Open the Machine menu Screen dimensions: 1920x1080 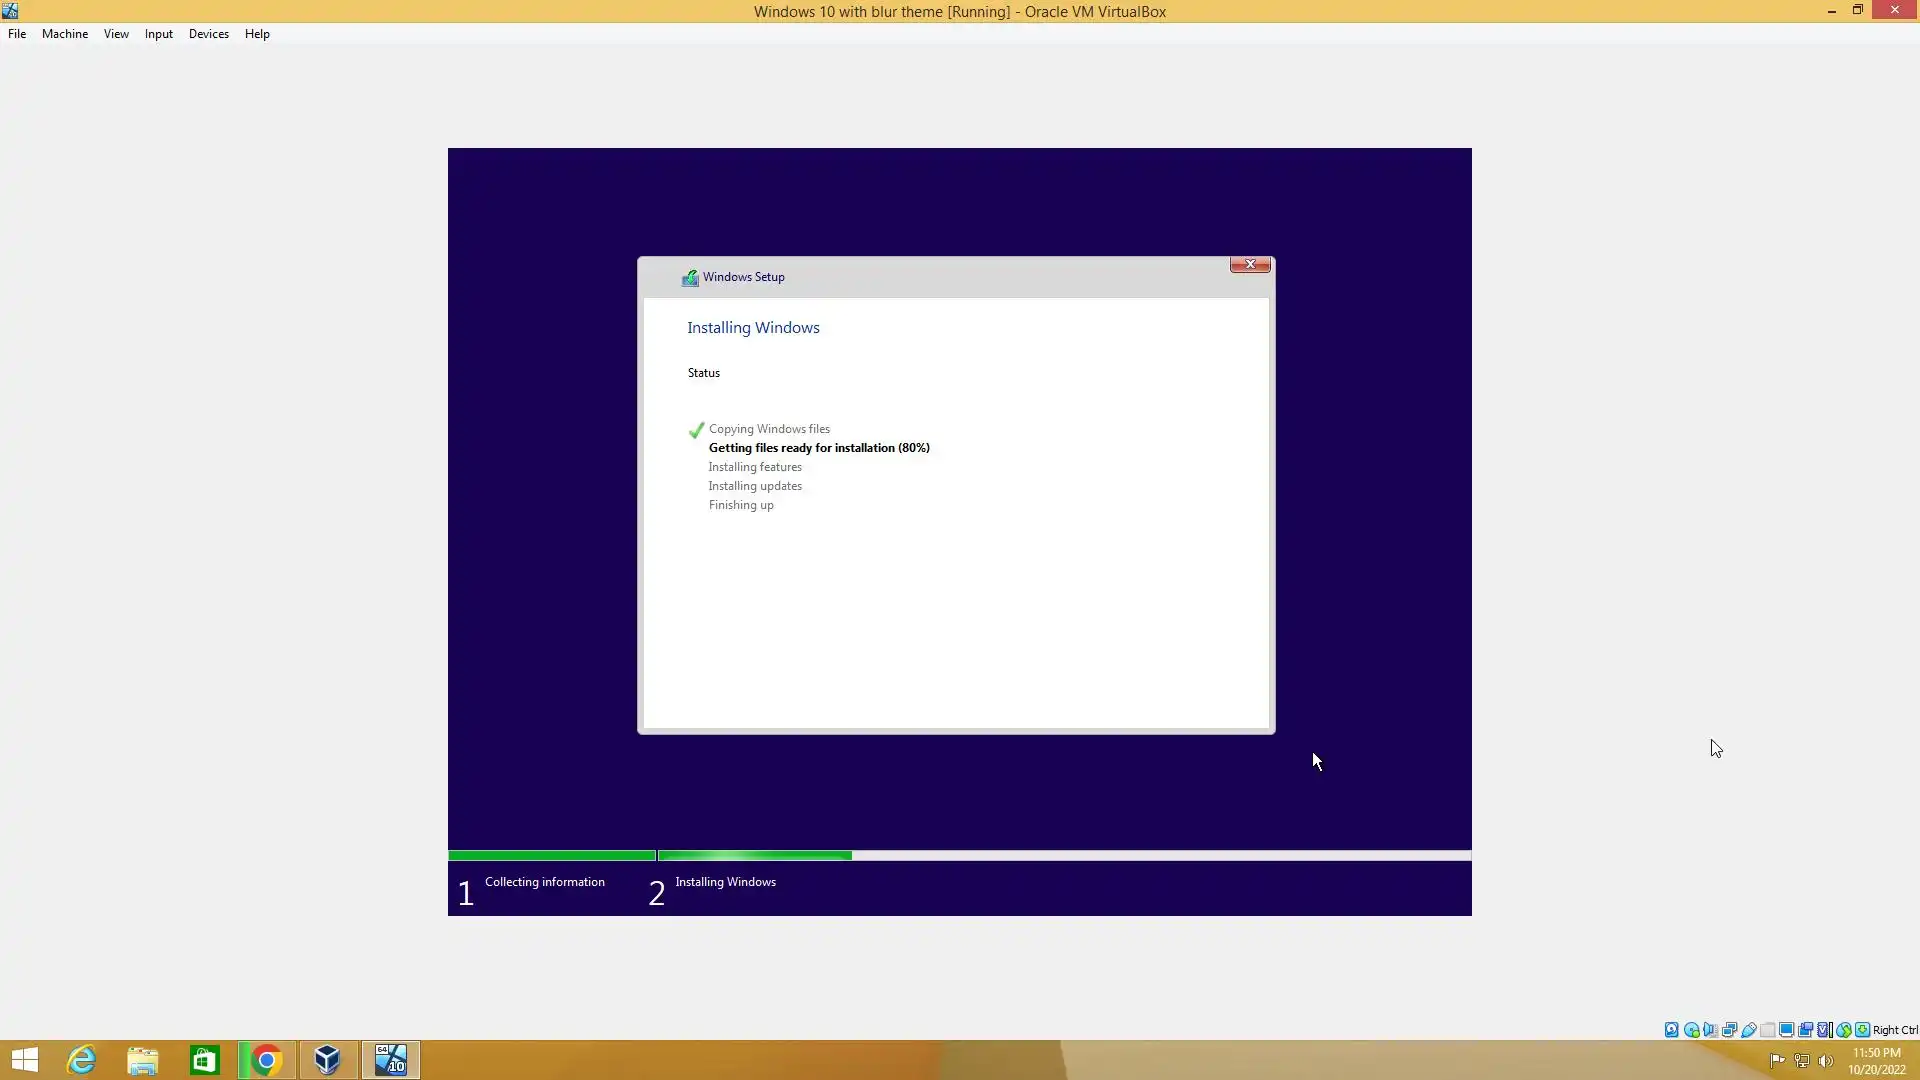coord(65,34)
